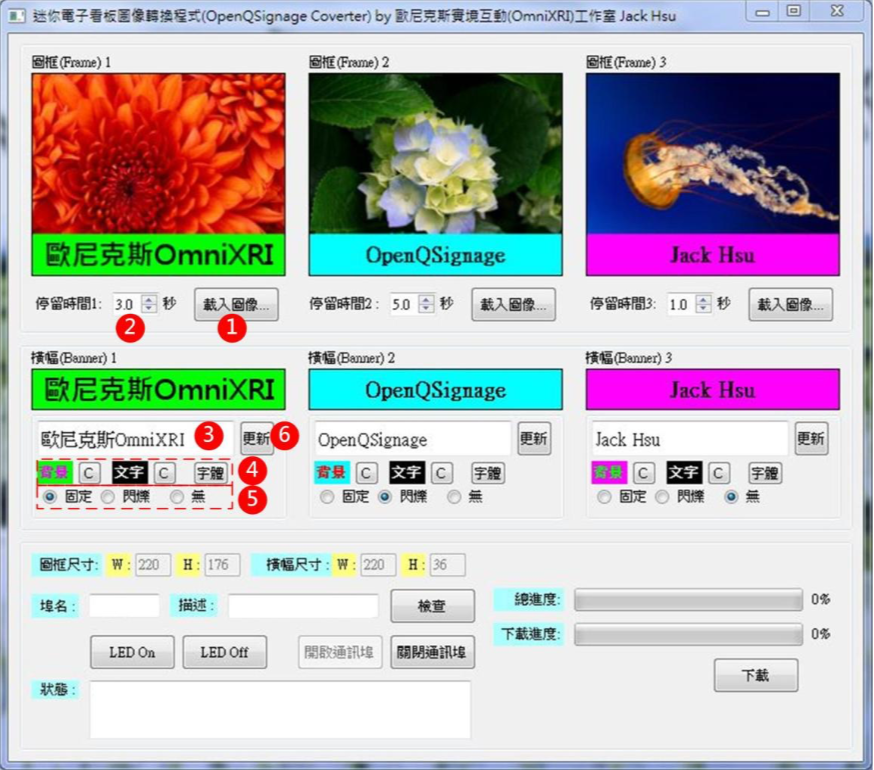This screenshot has width=874, height=770.
Task: Open font dialog for Banner 2
Action: [487, 473]
